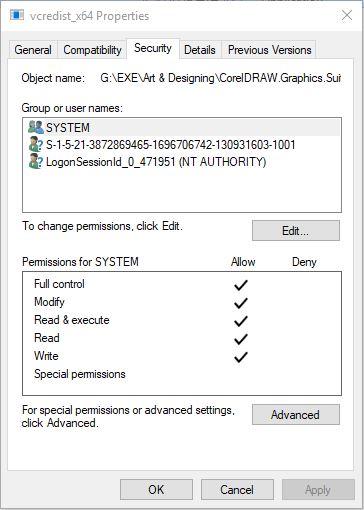Screen dimensions: 364x510
Task: Select SYSTEM in group or user names
Action: point(182,127)
